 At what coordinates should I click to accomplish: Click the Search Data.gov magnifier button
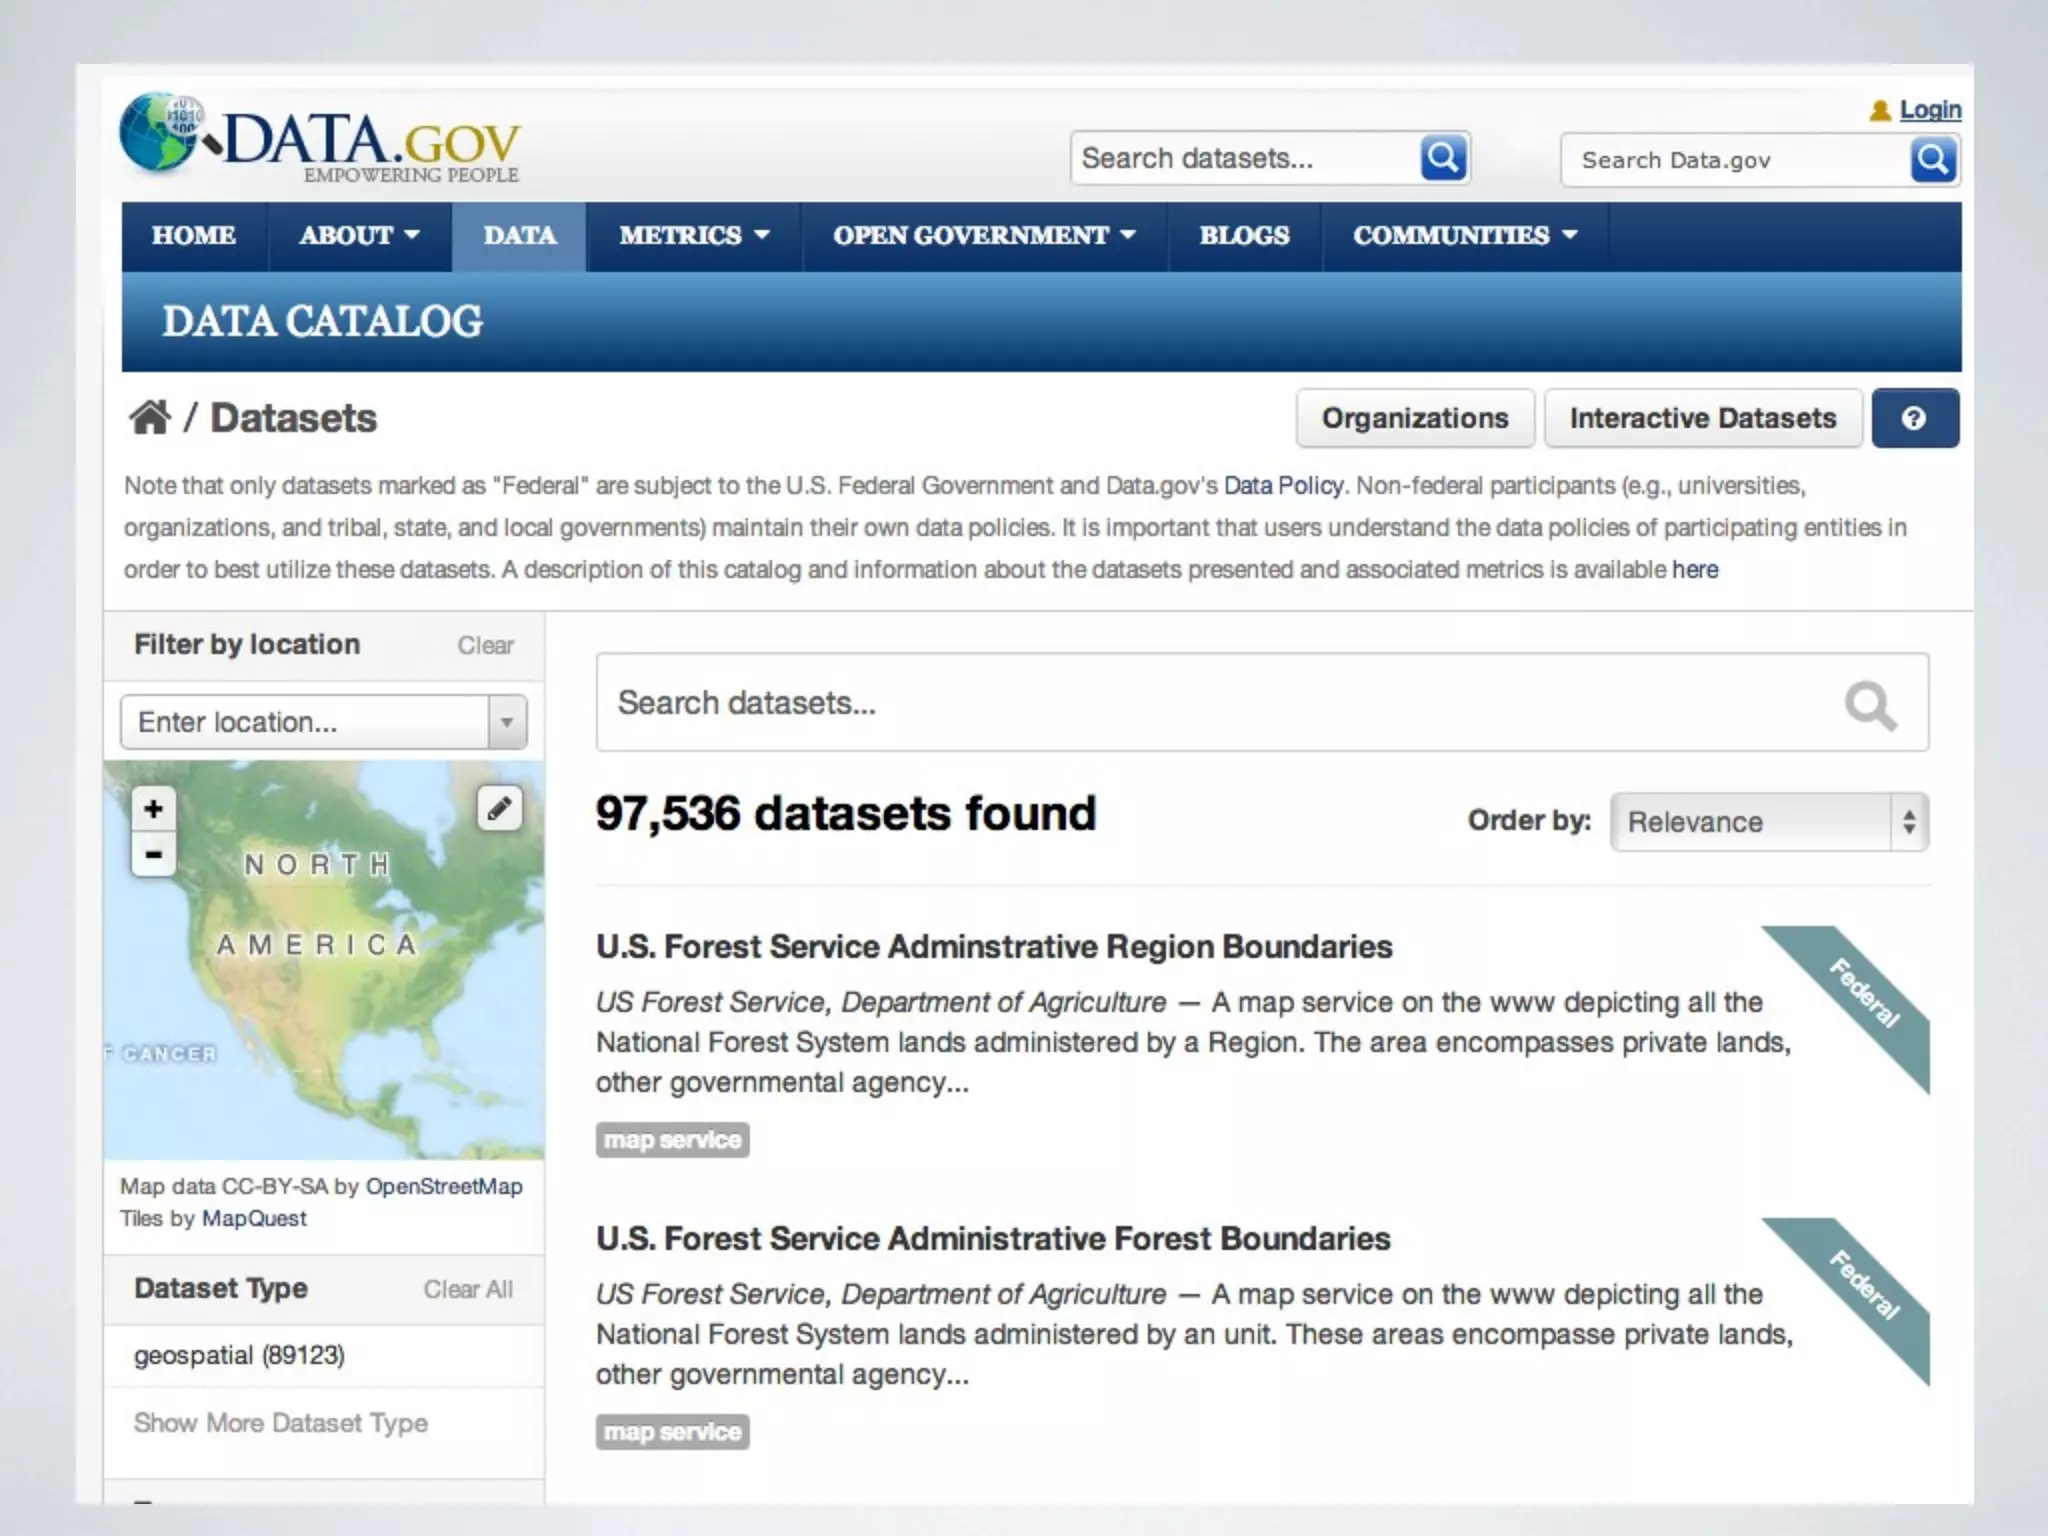pos(1932,160)
